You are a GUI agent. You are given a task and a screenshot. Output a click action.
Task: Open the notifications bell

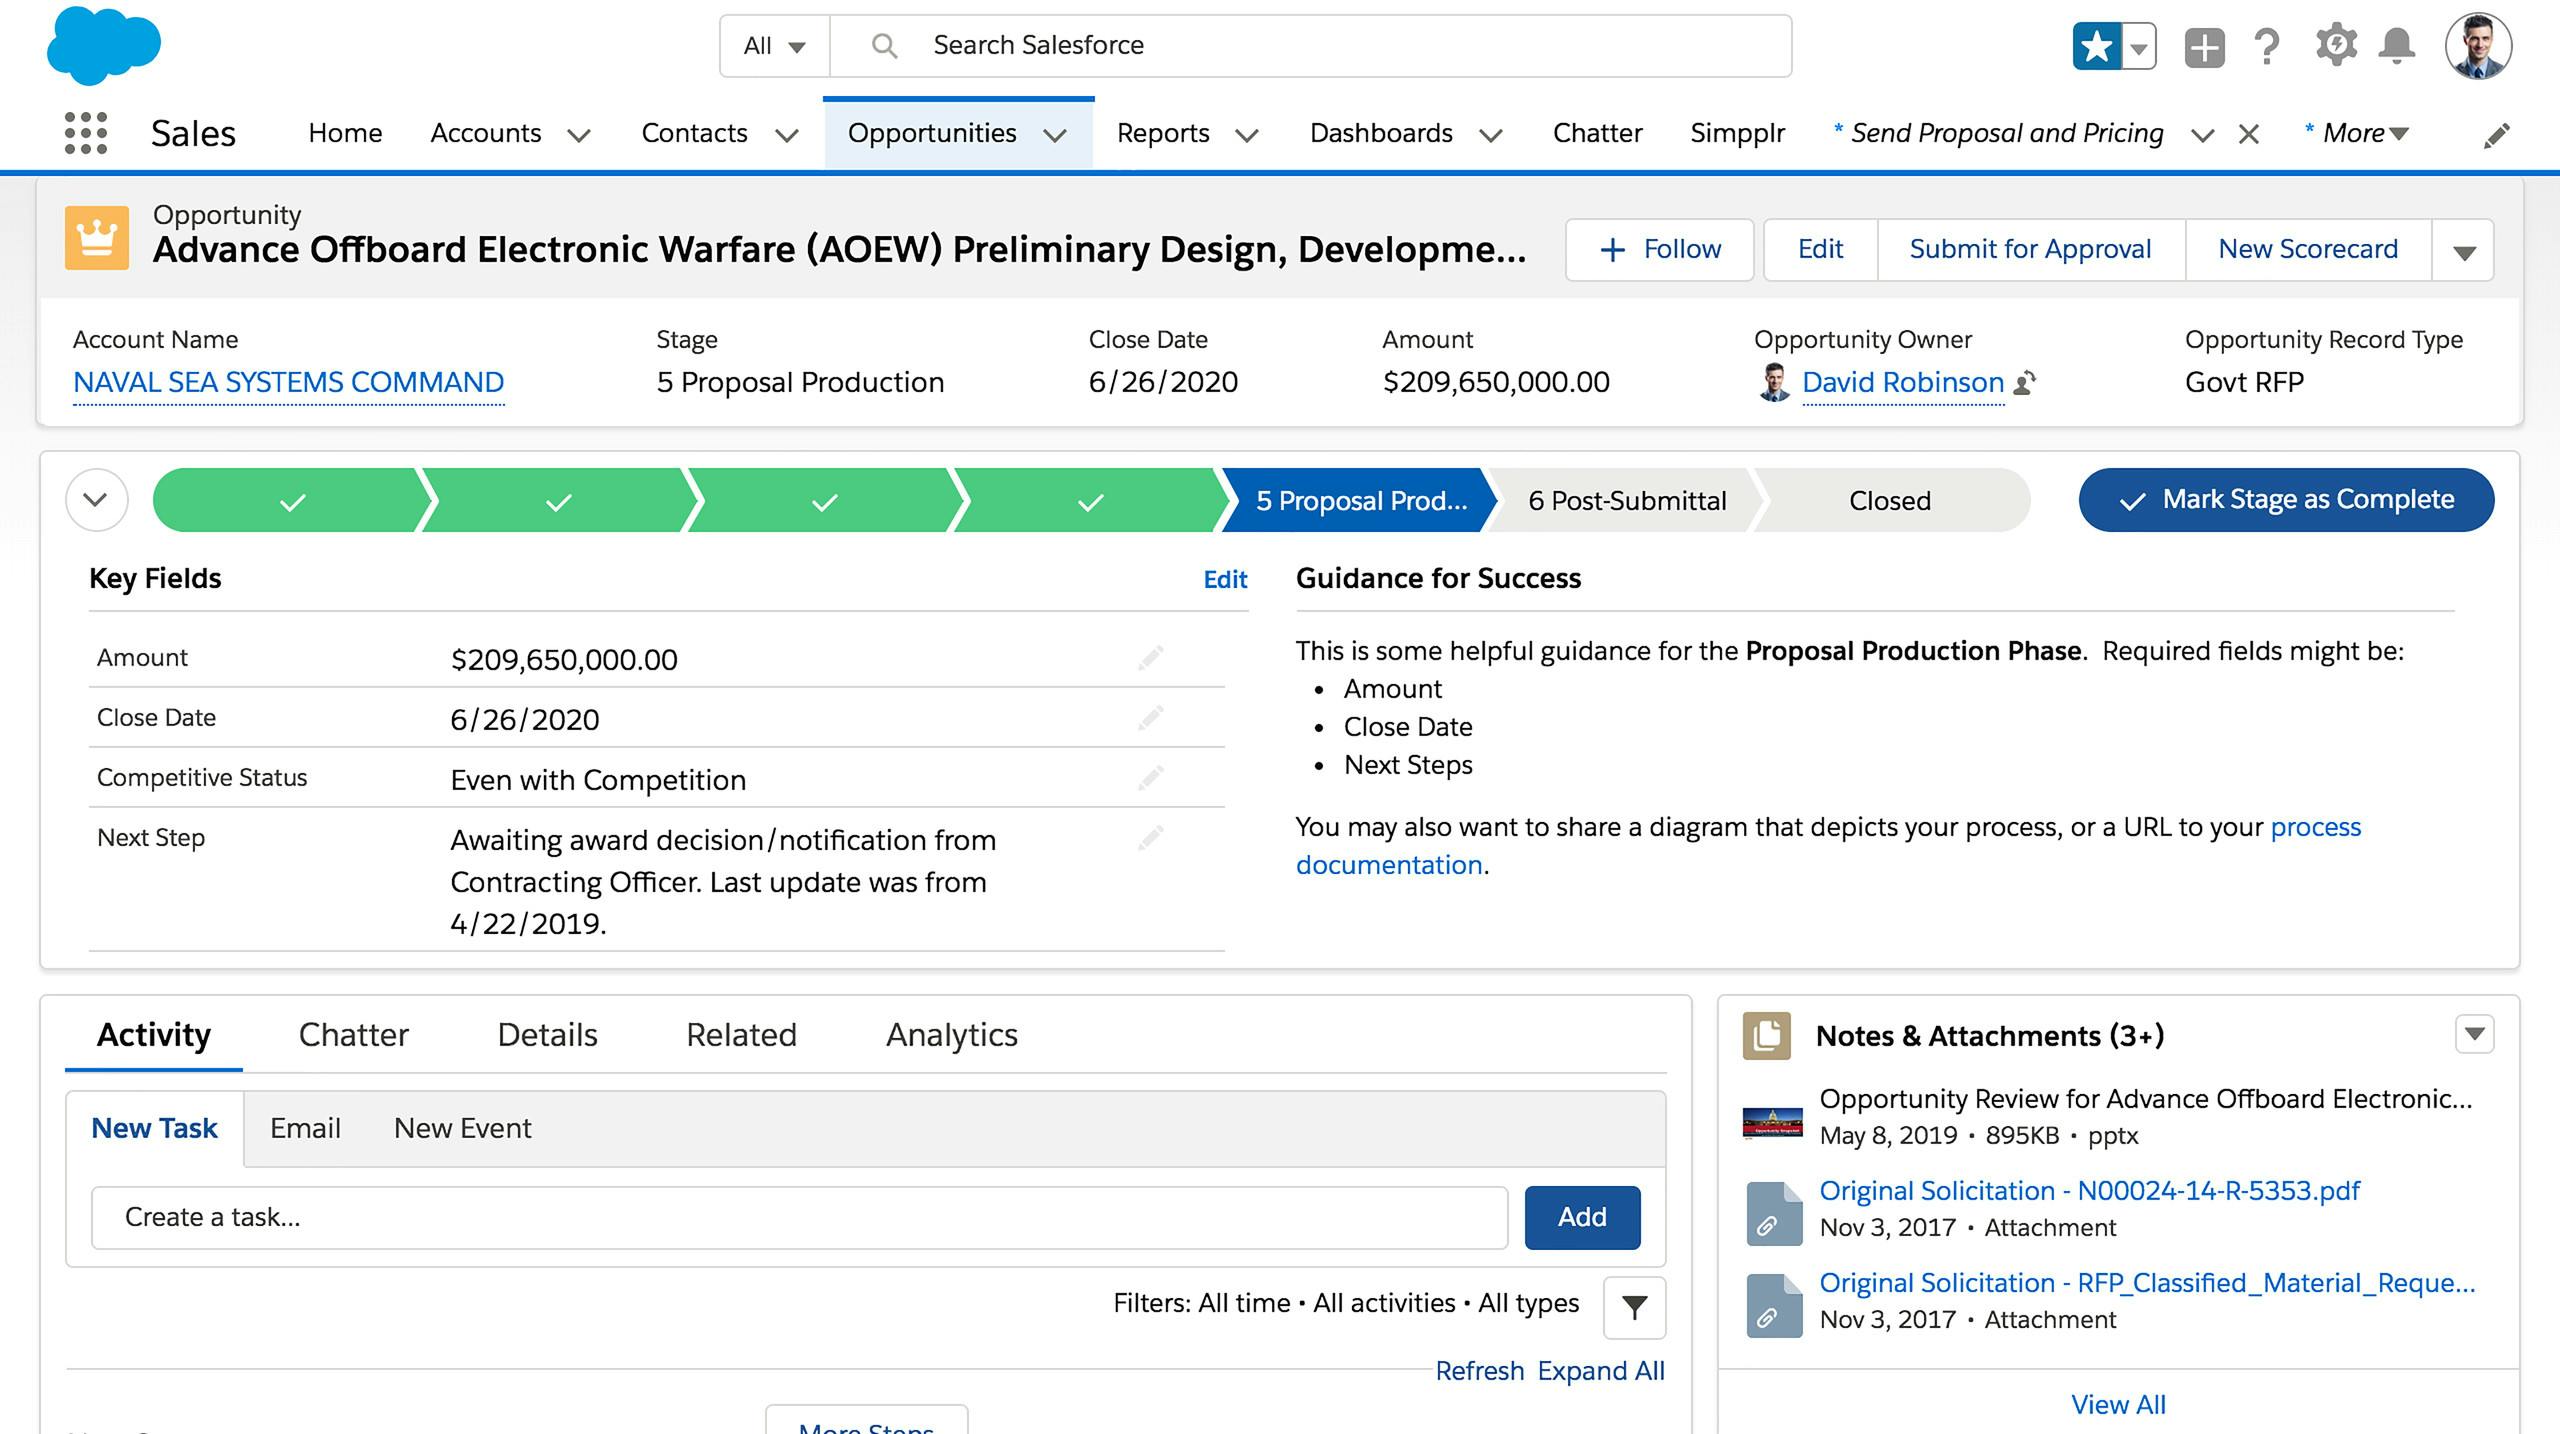click(2397, 46)
